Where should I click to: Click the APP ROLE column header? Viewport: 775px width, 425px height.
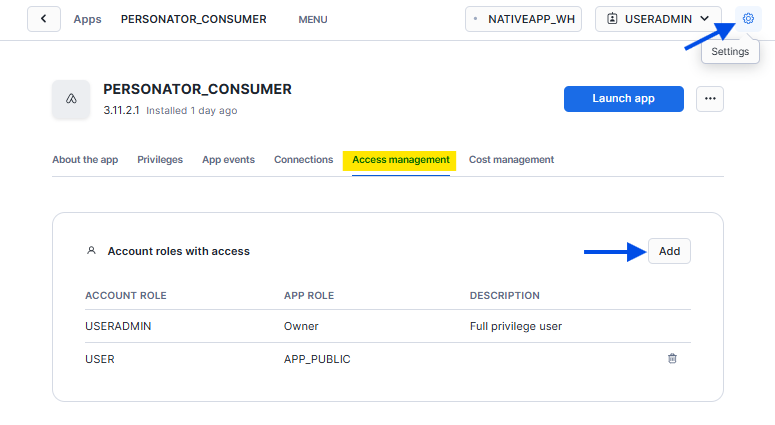point(309,296)
